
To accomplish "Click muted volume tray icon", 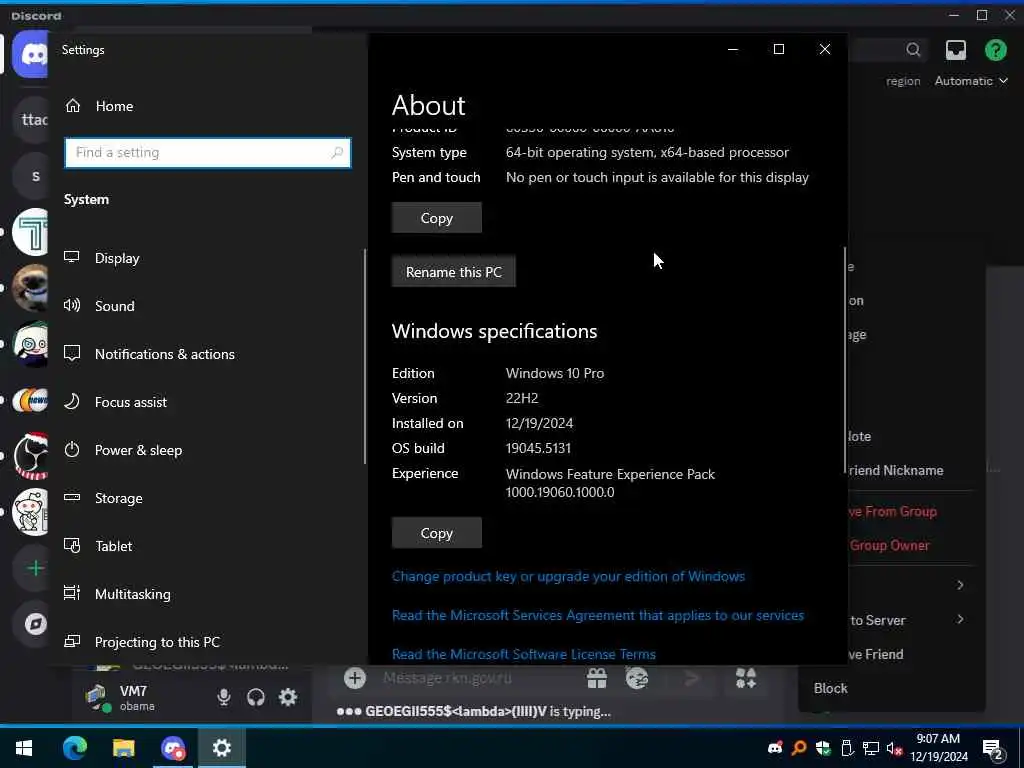I will (894, 749).
